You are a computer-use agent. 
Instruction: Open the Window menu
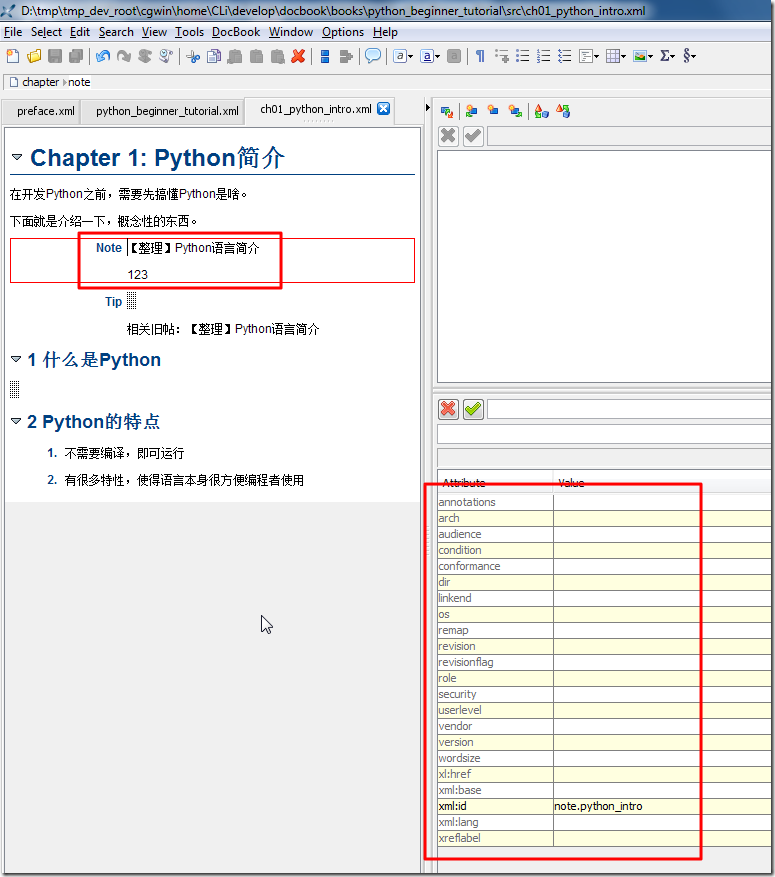click(x=291, y=32)
